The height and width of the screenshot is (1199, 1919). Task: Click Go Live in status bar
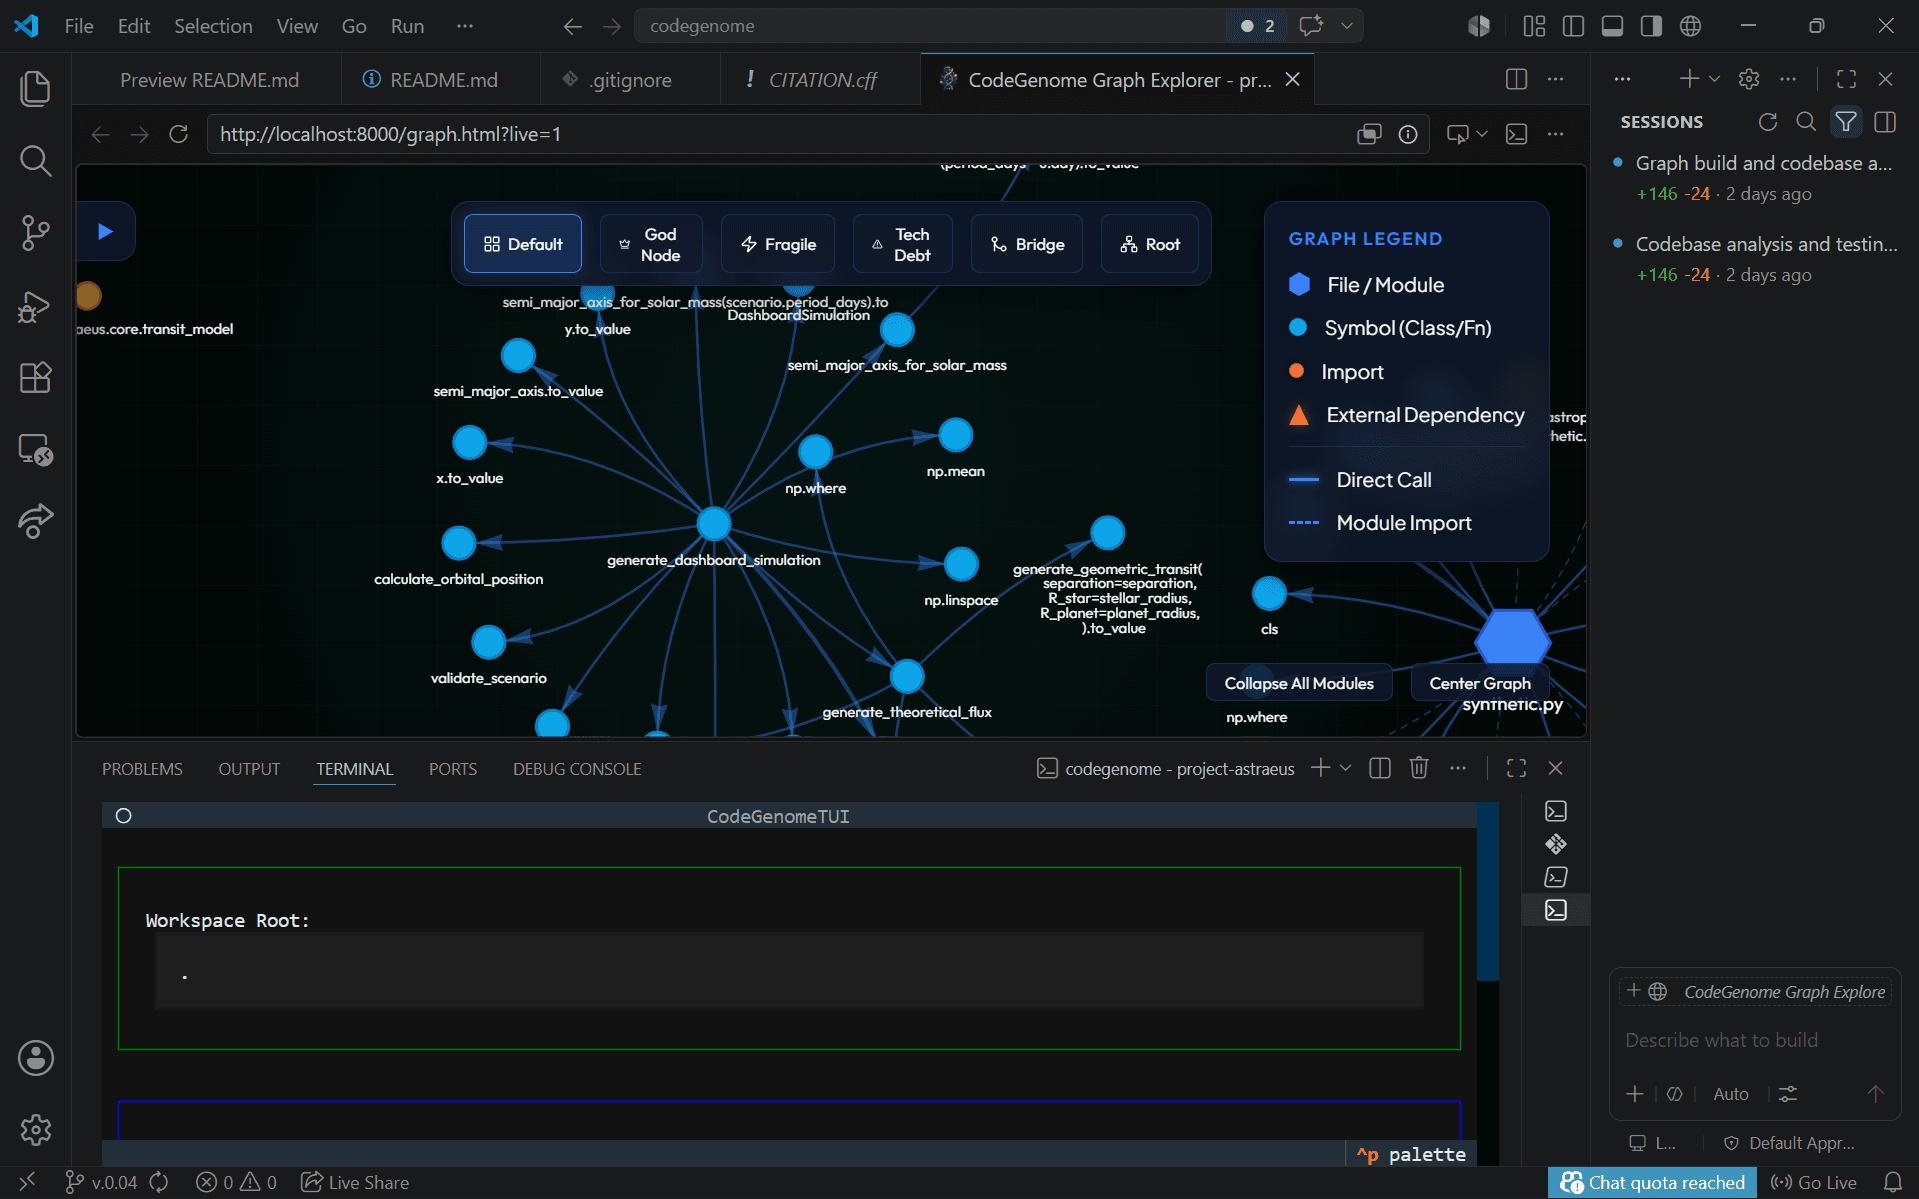click(1813, 1182)
